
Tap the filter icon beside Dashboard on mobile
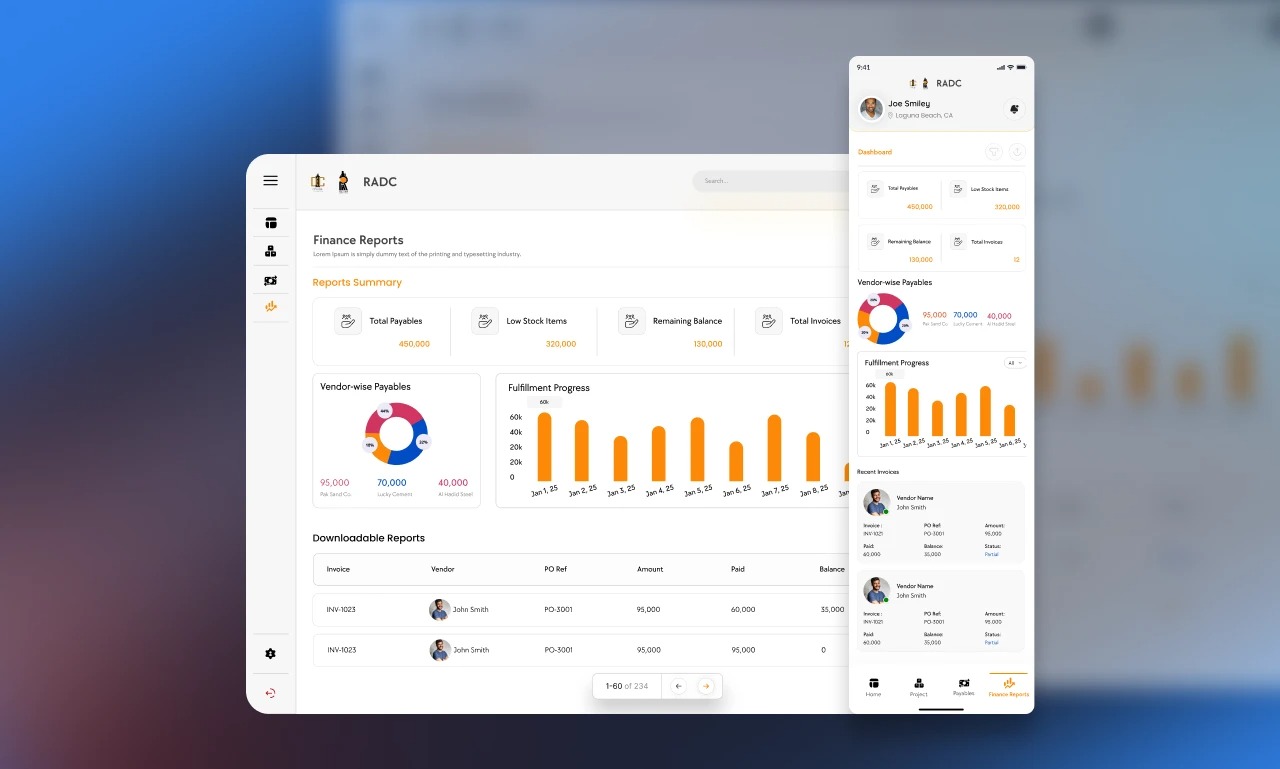coord(993,152)
